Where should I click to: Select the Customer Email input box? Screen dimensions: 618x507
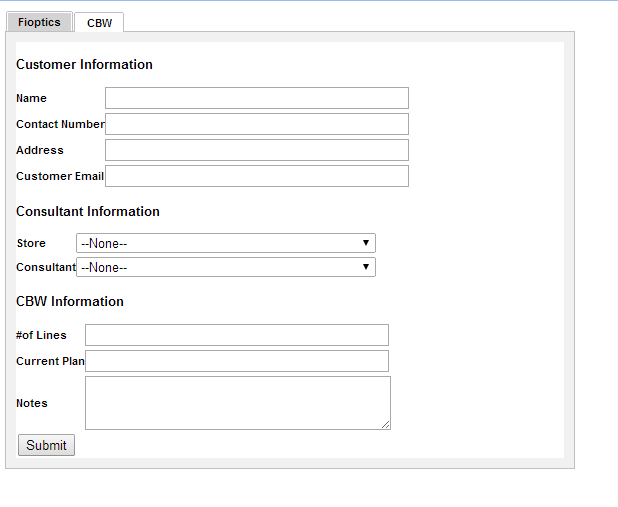(256, 176)
